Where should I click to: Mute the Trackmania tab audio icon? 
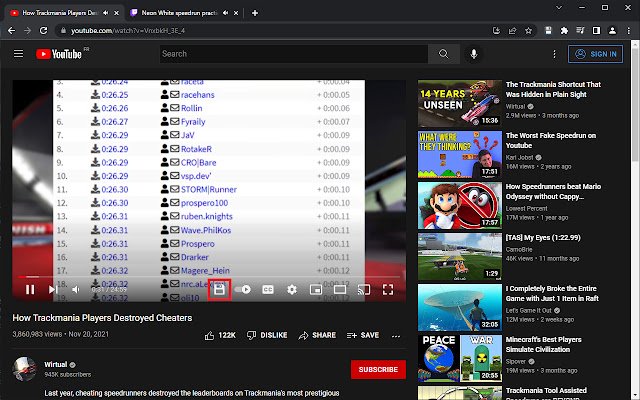click(105, 13)
